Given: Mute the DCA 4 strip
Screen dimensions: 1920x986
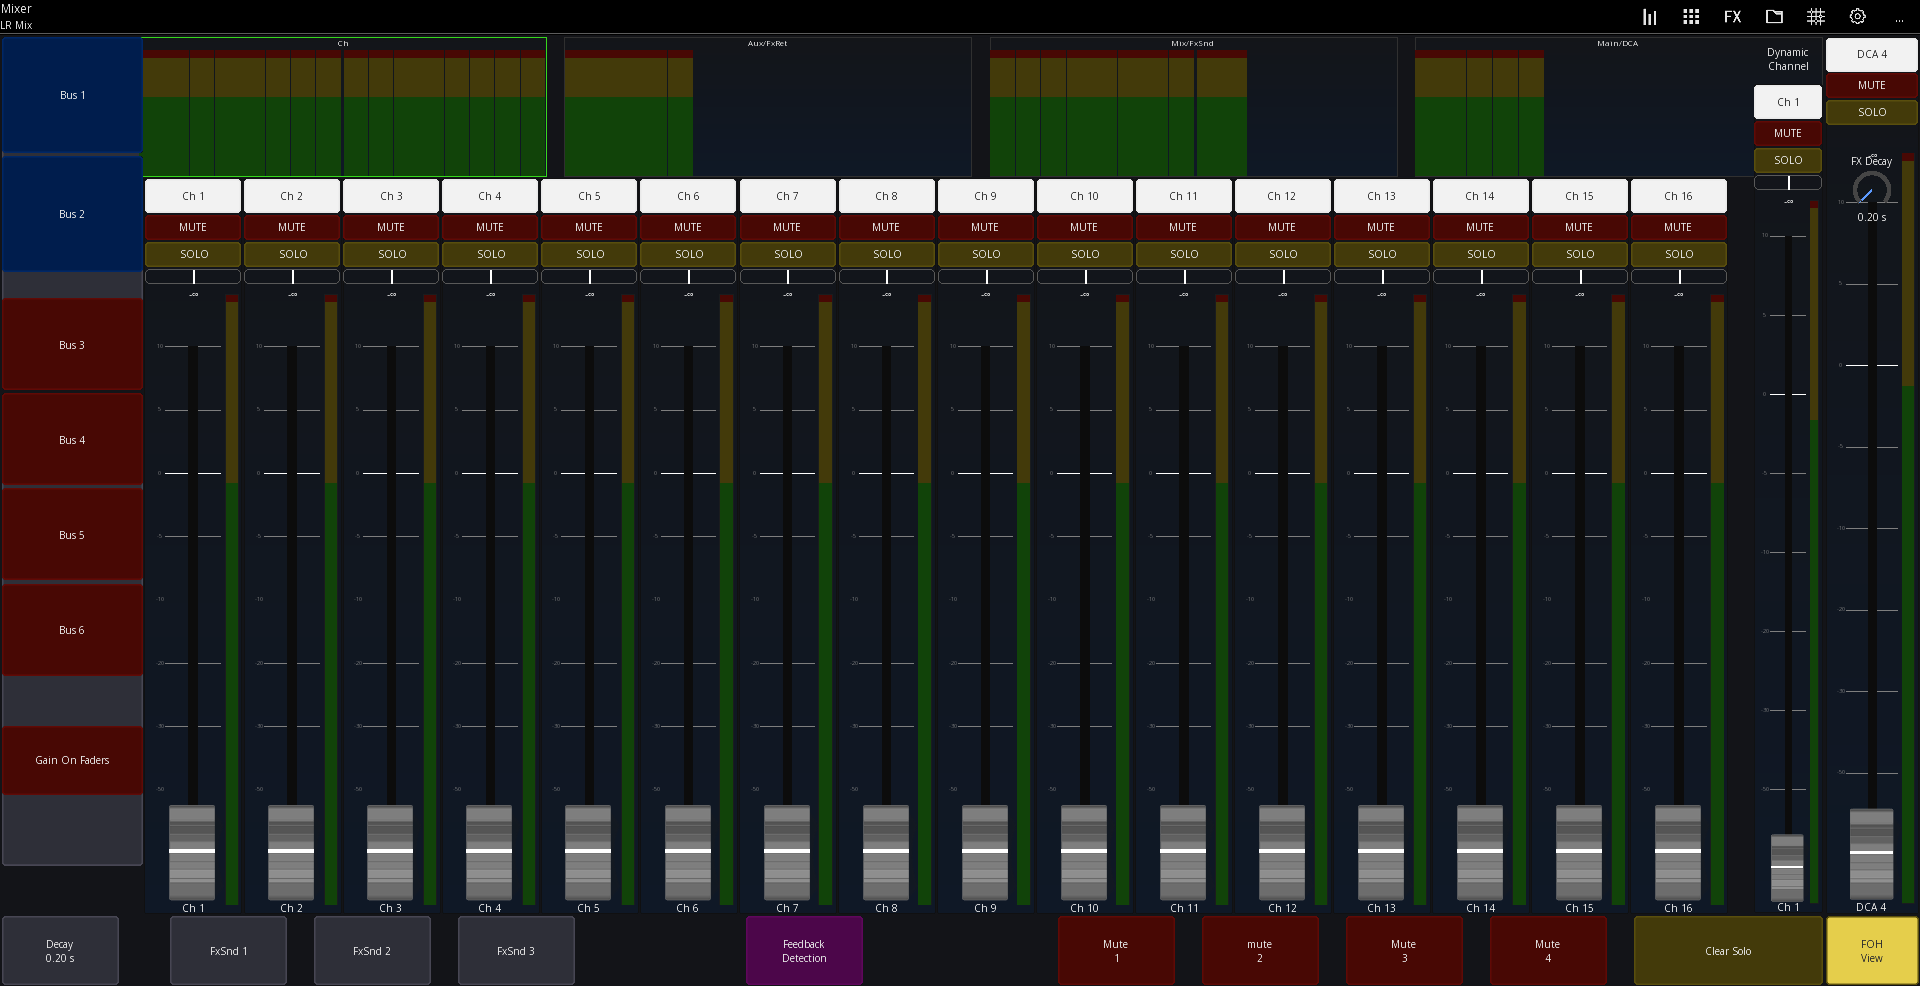Looking at the screenshot, I should [x=1871, y=85].
